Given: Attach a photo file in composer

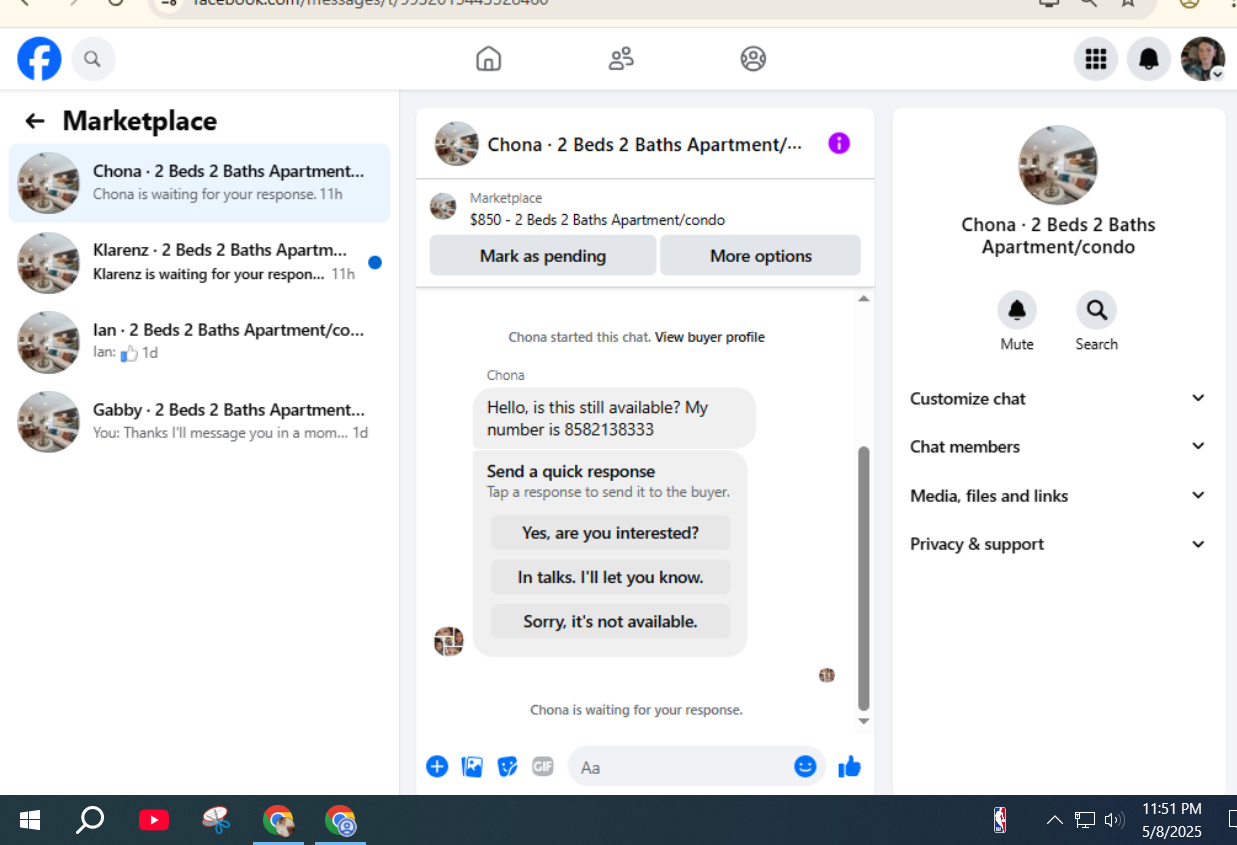Looking at the screenshot, I should point(472,767).
